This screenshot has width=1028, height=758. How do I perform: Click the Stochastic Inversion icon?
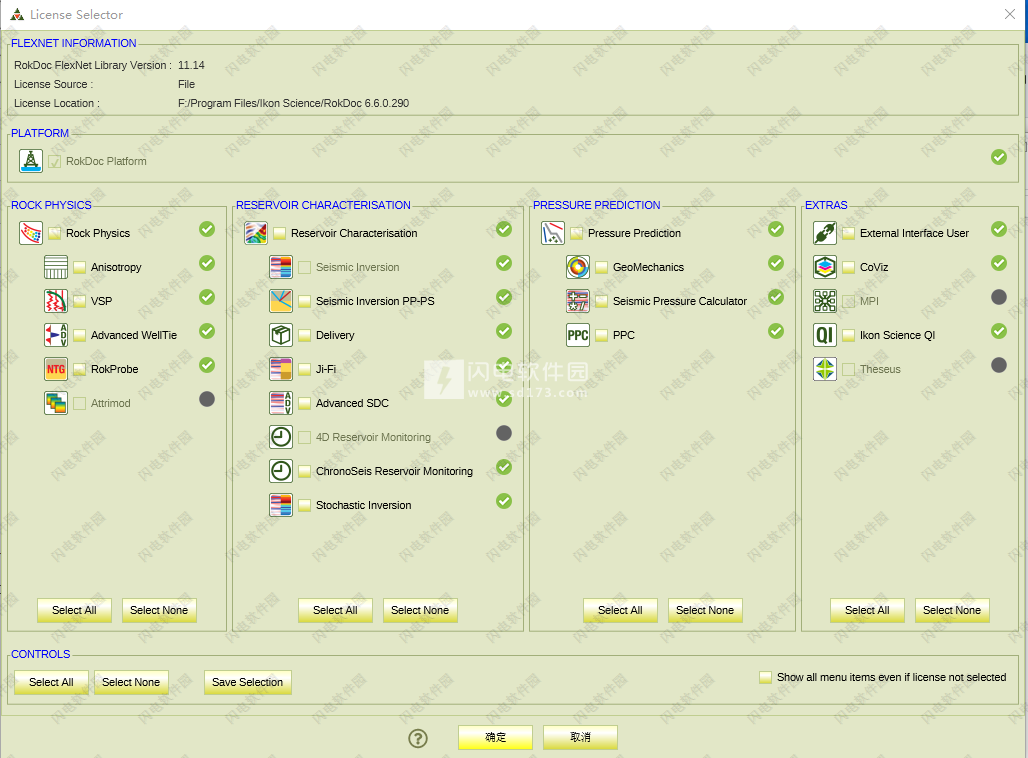coord(281,506)
